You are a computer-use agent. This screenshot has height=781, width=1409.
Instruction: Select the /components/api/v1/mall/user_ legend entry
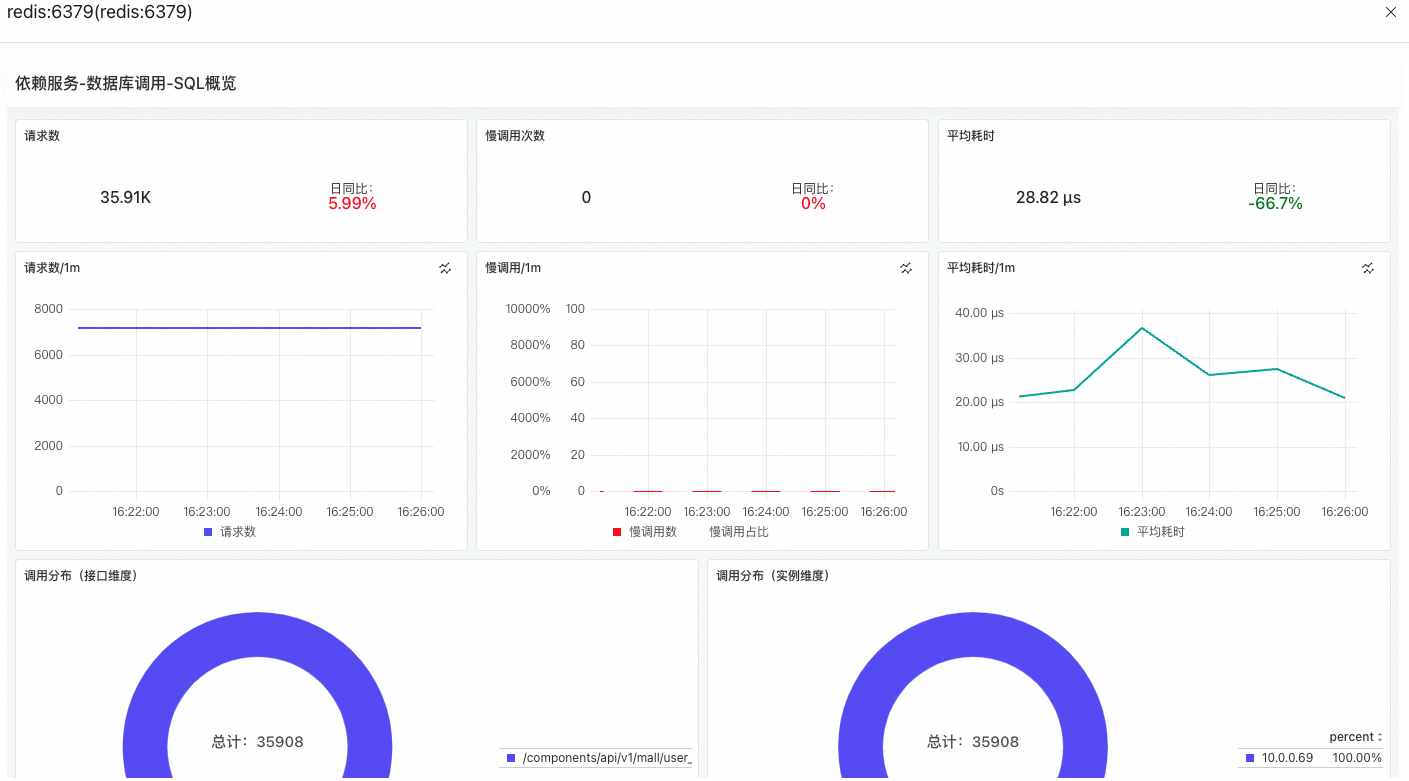pyautogui.click(x=598, y=758)
